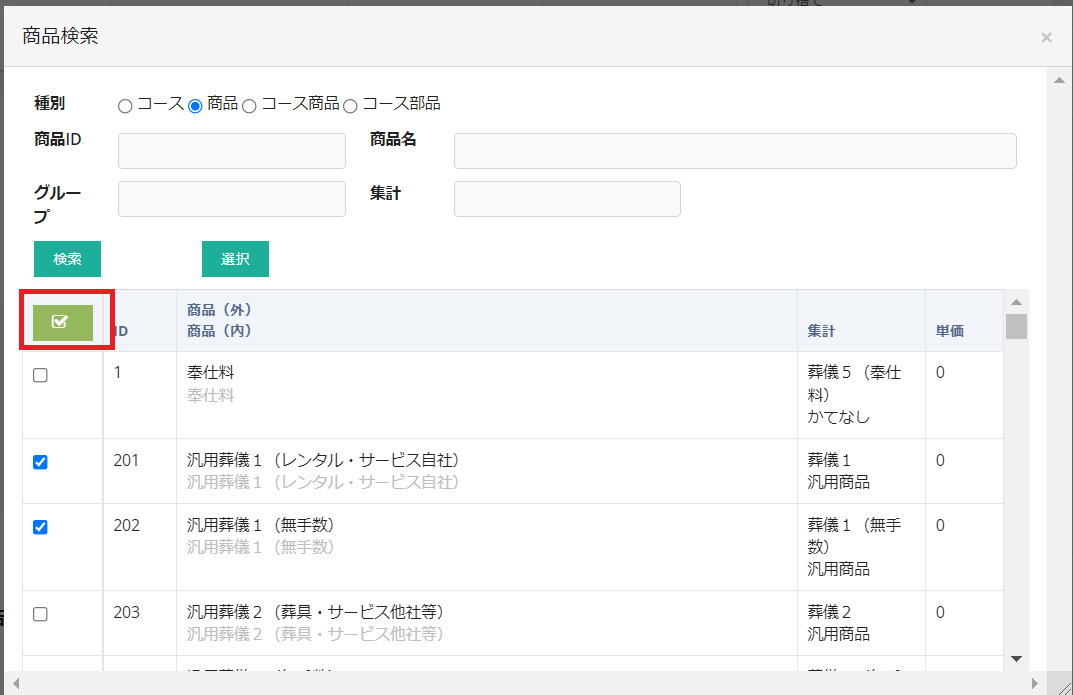Click the 集計 search field
The height and width of the screenshot is (695, 1073).
click(567, 199)
